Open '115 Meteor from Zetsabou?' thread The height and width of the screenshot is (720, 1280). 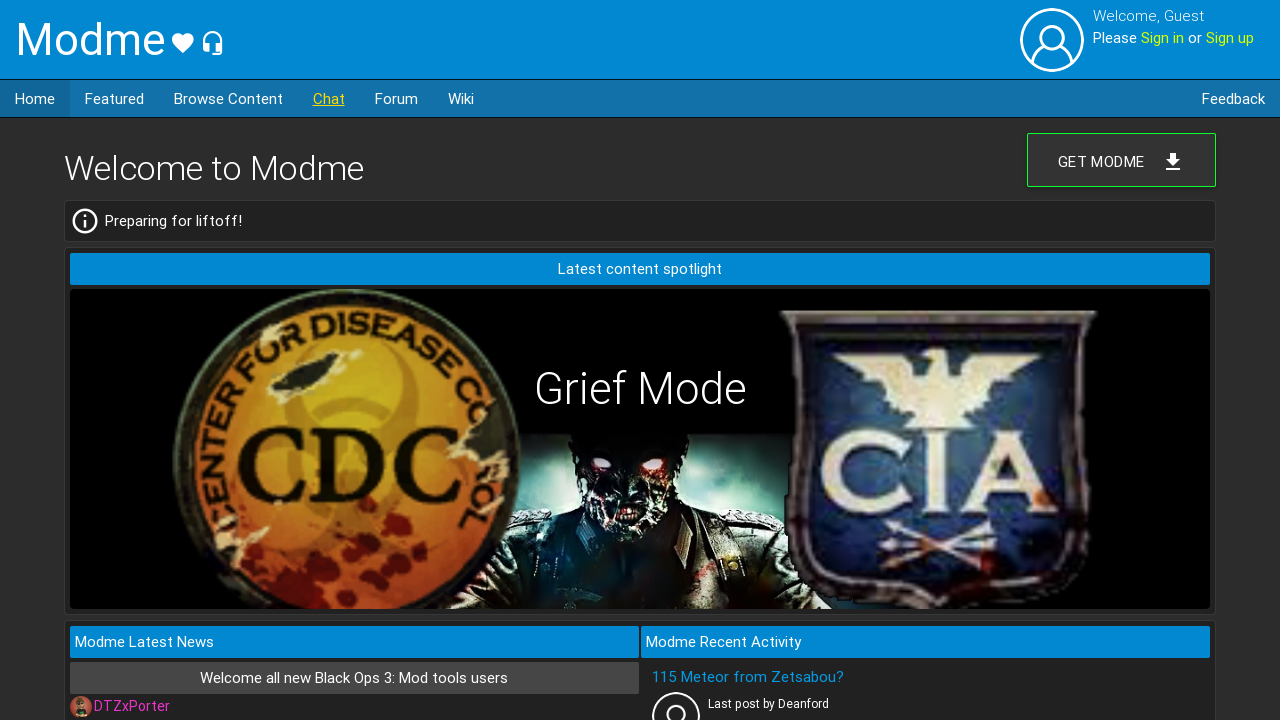[748, 677]
